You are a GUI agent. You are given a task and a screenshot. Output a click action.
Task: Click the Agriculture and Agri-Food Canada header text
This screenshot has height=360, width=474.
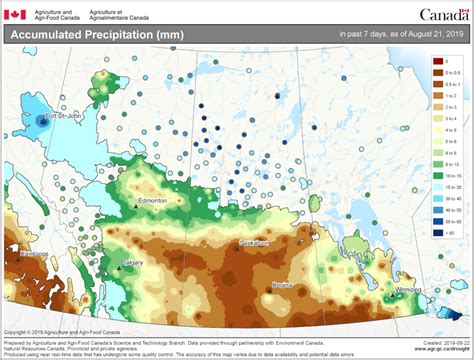coord(57,15)
